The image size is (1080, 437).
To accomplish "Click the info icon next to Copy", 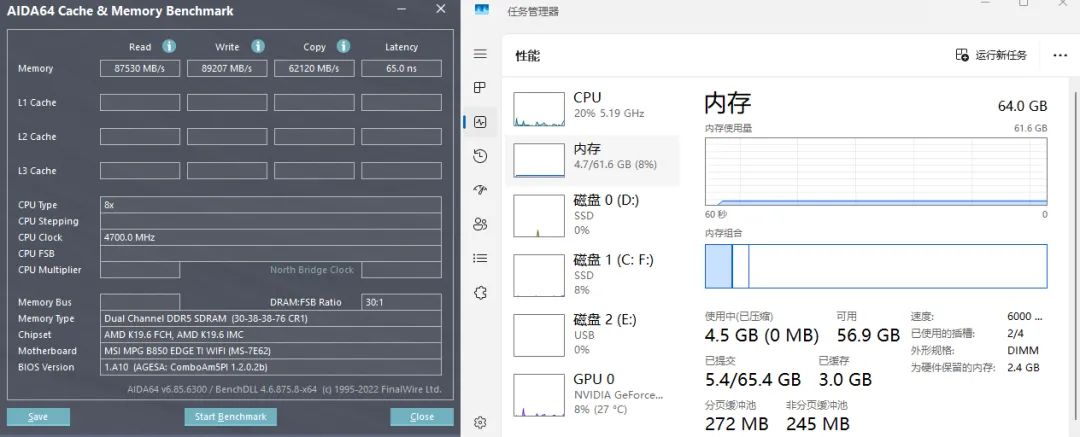I will pyautogui.click(x=343, y=46).
